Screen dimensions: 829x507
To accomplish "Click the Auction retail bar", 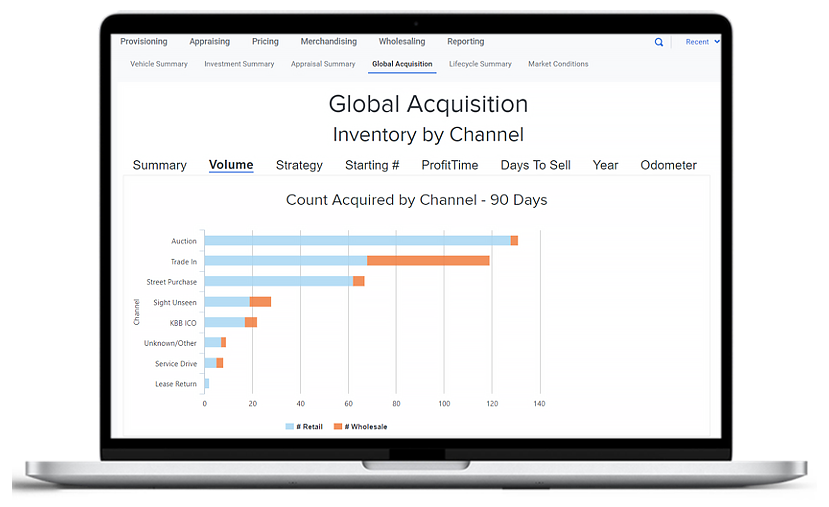I will coord(357,241).
